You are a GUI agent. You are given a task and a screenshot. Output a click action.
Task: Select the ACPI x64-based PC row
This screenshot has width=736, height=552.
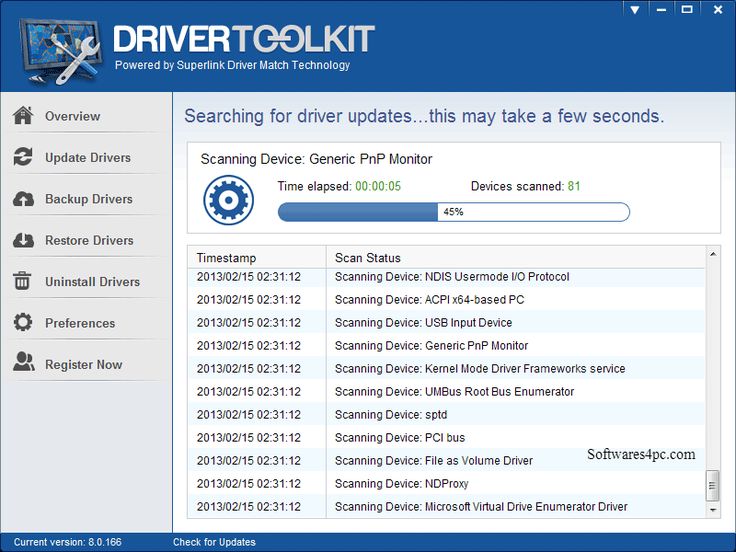point(446,299)
